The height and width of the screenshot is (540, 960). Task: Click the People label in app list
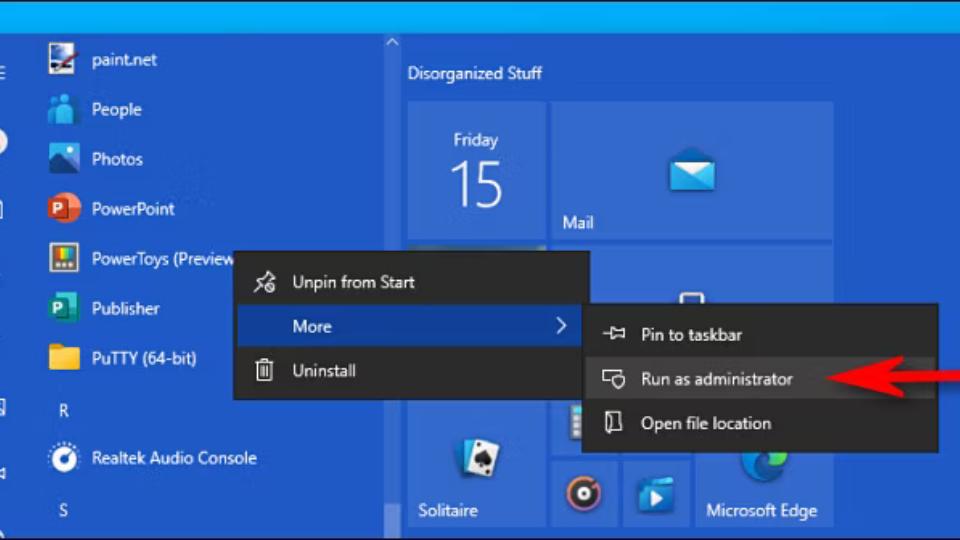[x=116, y=109]
